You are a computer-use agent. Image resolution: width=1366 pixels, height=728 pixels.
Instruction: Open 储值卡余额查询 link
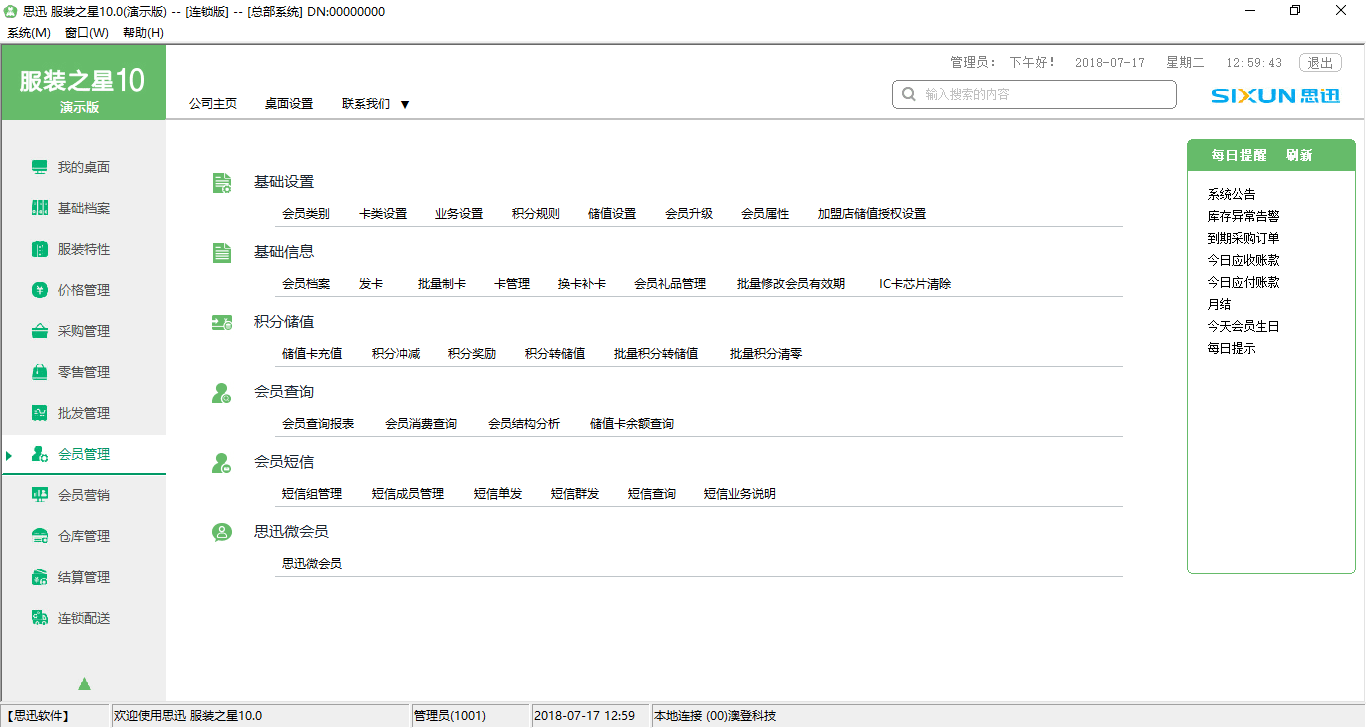632,424
